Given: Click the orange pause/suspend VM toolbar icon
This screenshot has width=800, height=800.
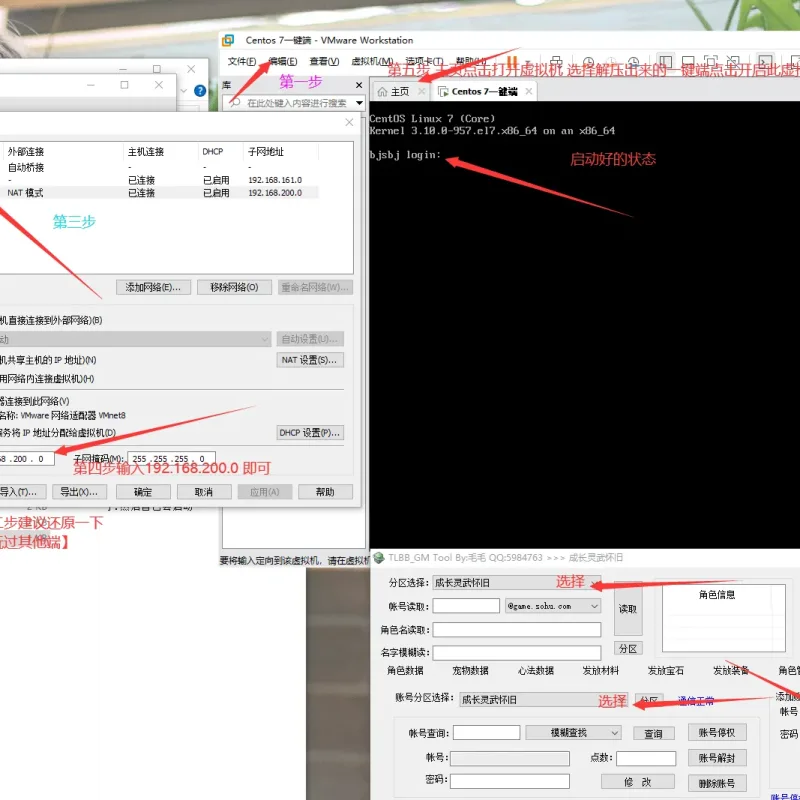Looking at the screenshot, I should 512,62.
